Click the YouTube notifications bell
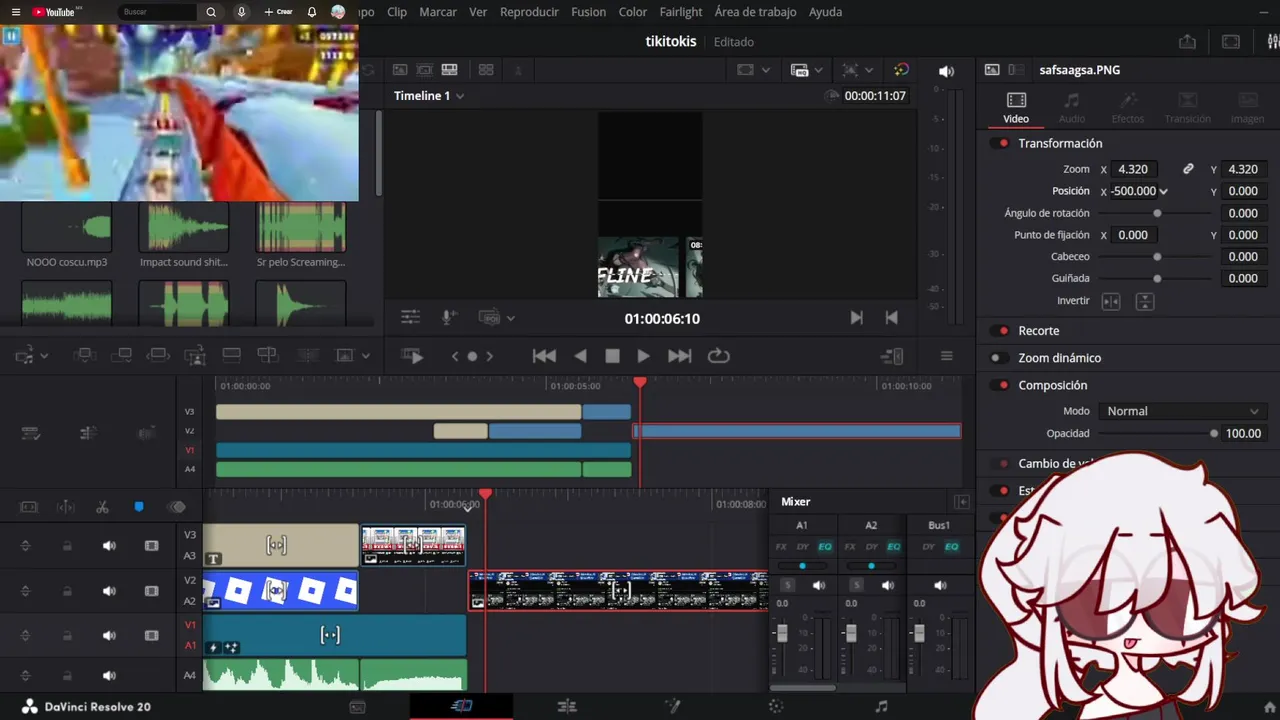The height and width of the screenshot is (720, 1280). pos(312,12)
